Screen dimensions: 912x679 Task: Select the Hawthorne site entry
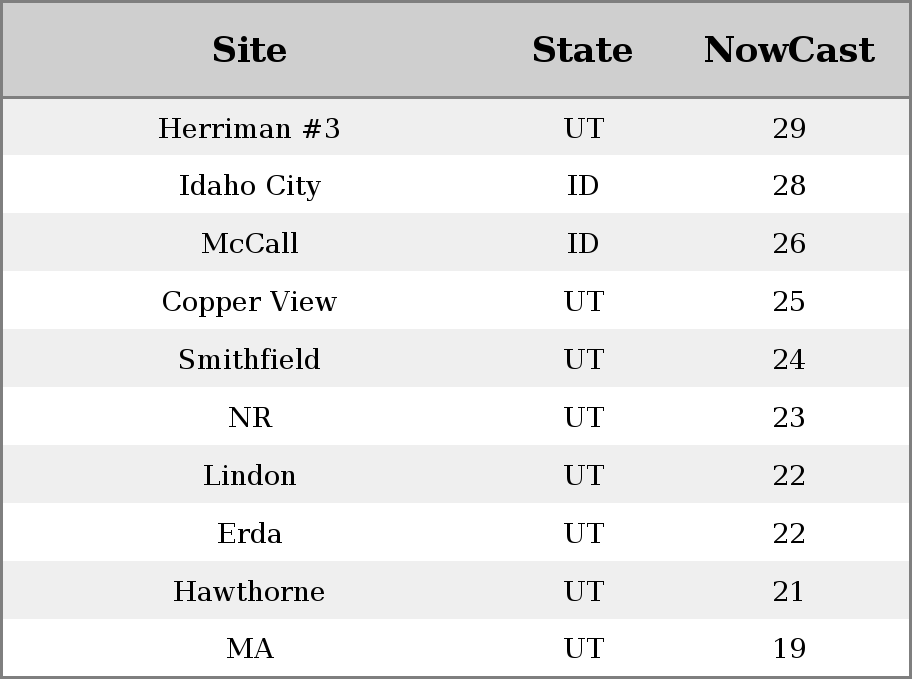(x=249, y=591)
